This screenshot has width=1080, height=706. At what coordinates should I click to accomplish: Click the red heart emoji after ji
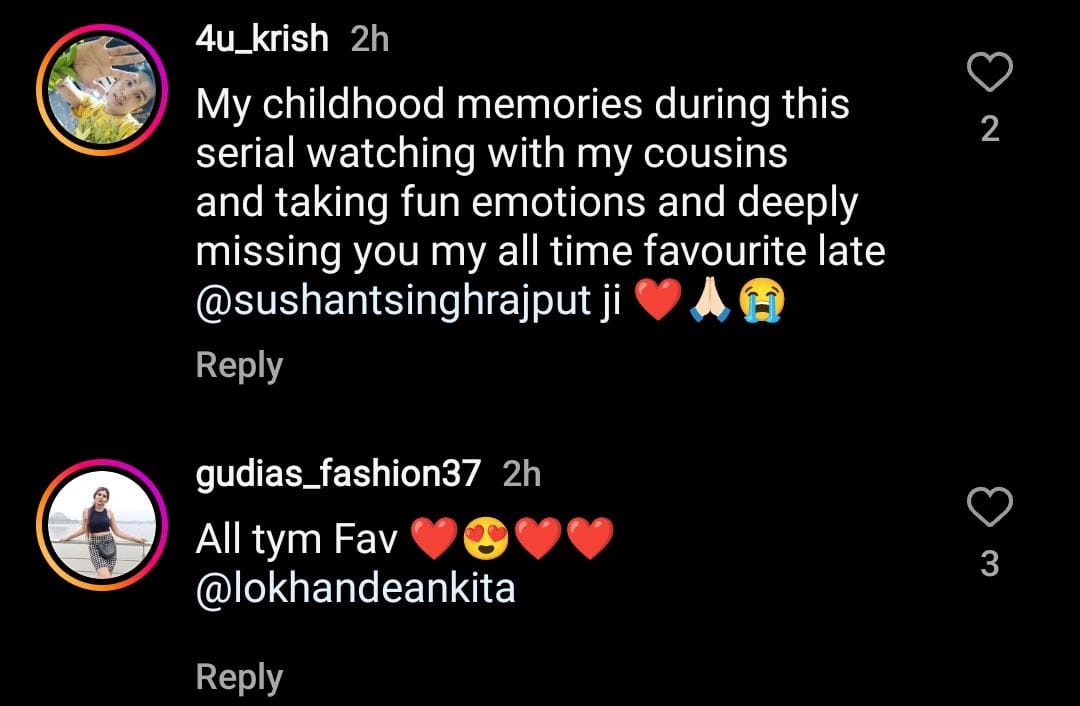658,300
